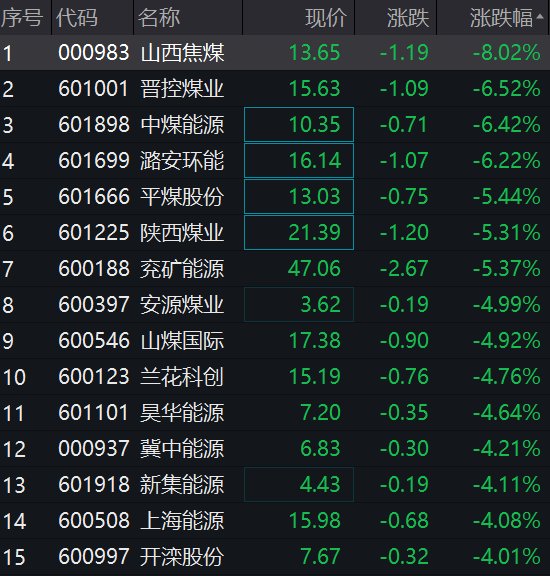This screenshot has height=576, width=550.
Task: Click change percent -4.76%
Action: coord(507,377)
